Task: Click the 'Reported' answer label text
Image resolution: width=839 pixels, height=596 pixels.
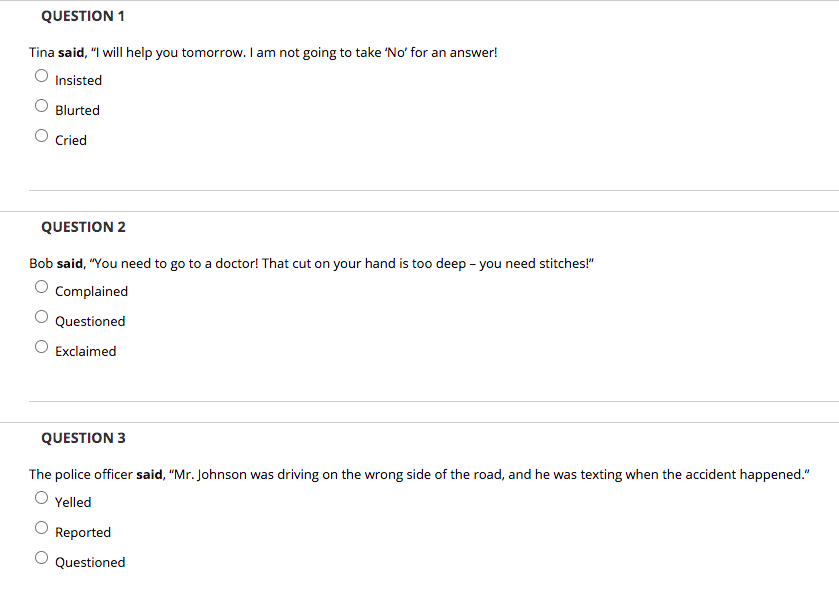Action: (83, 532)
